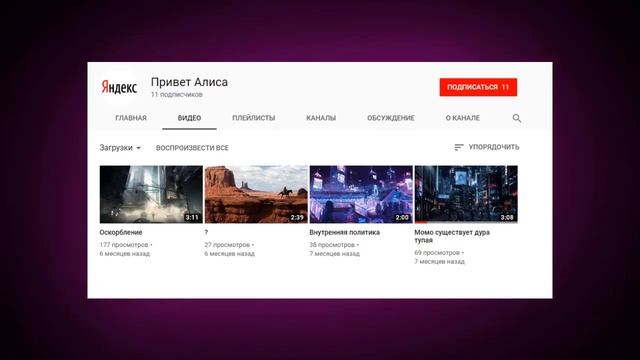Click the 177 просмотров text

[x=124, y=245]
